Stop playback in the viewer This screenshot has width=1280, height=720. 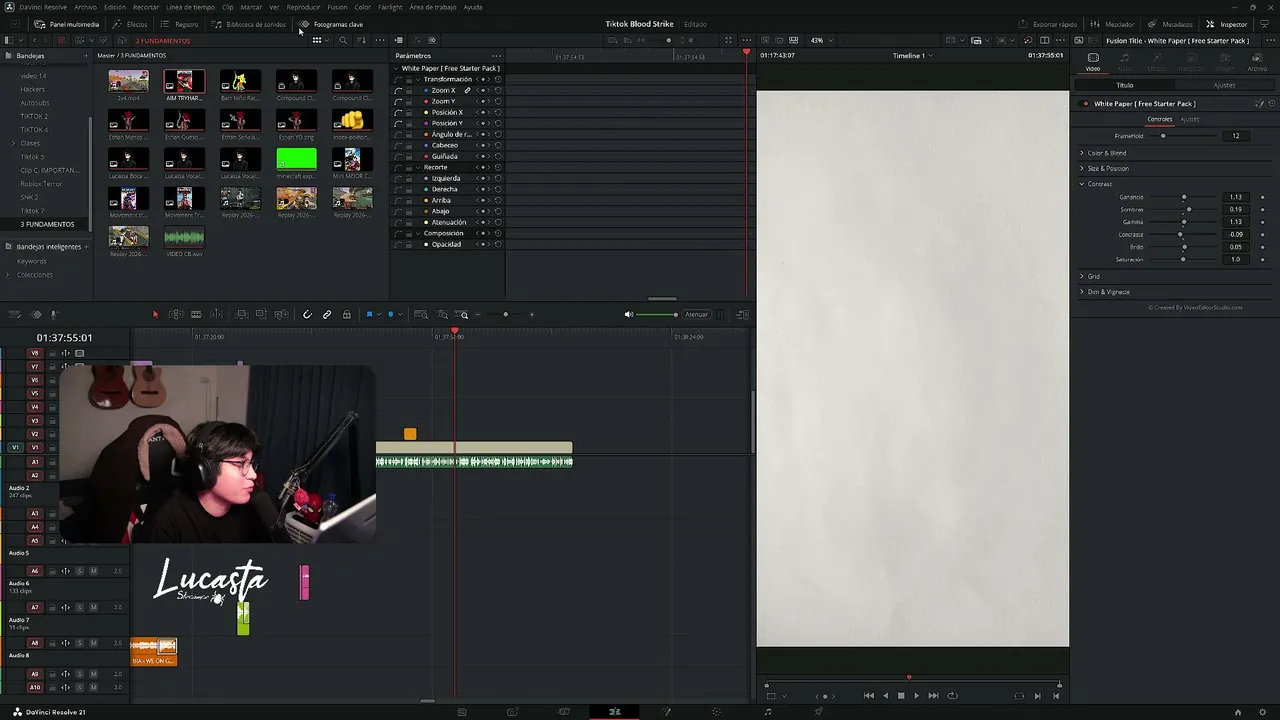[x=901, y=696]
